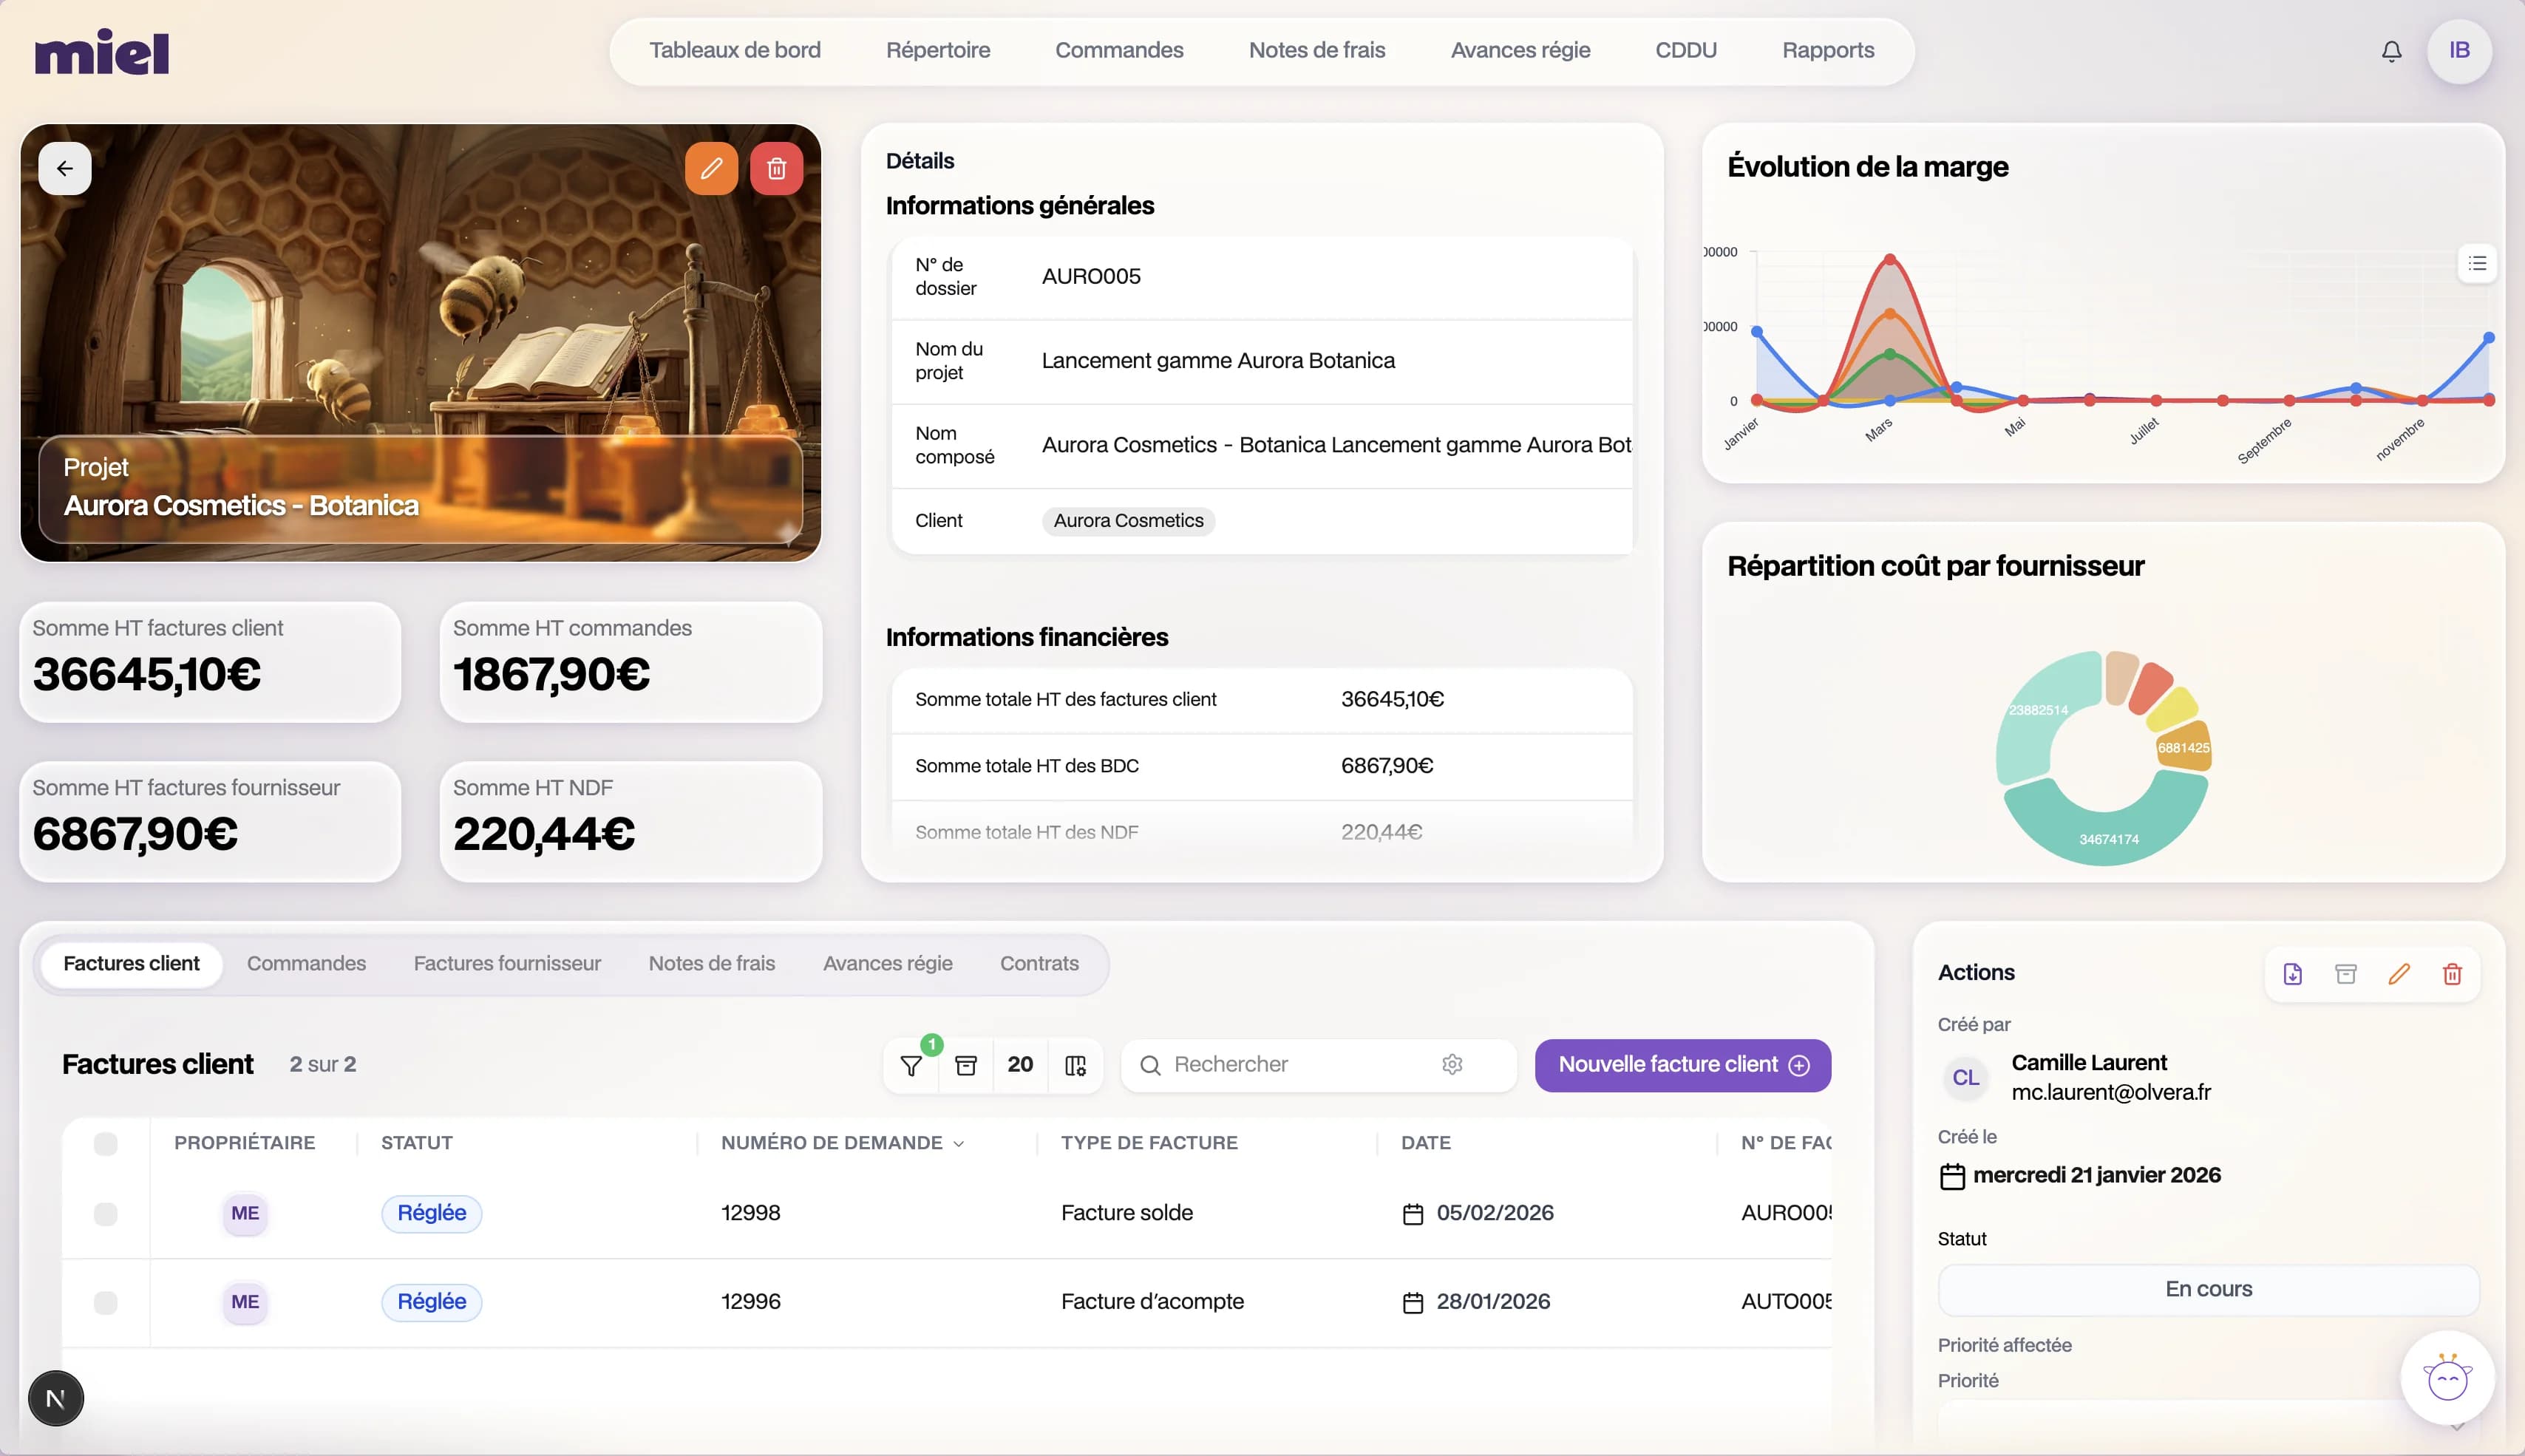2525x1456 pixels.
Task: Open the notifications bell
Action: [x=2391, y=51]
